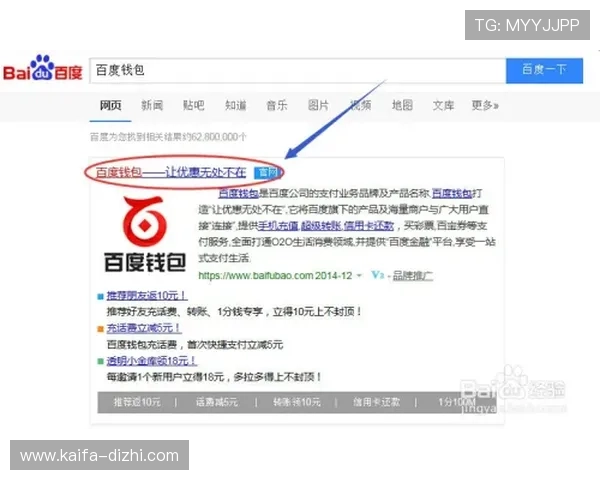
Task: Expand the 更多» menu
Action: coord(485,105)
